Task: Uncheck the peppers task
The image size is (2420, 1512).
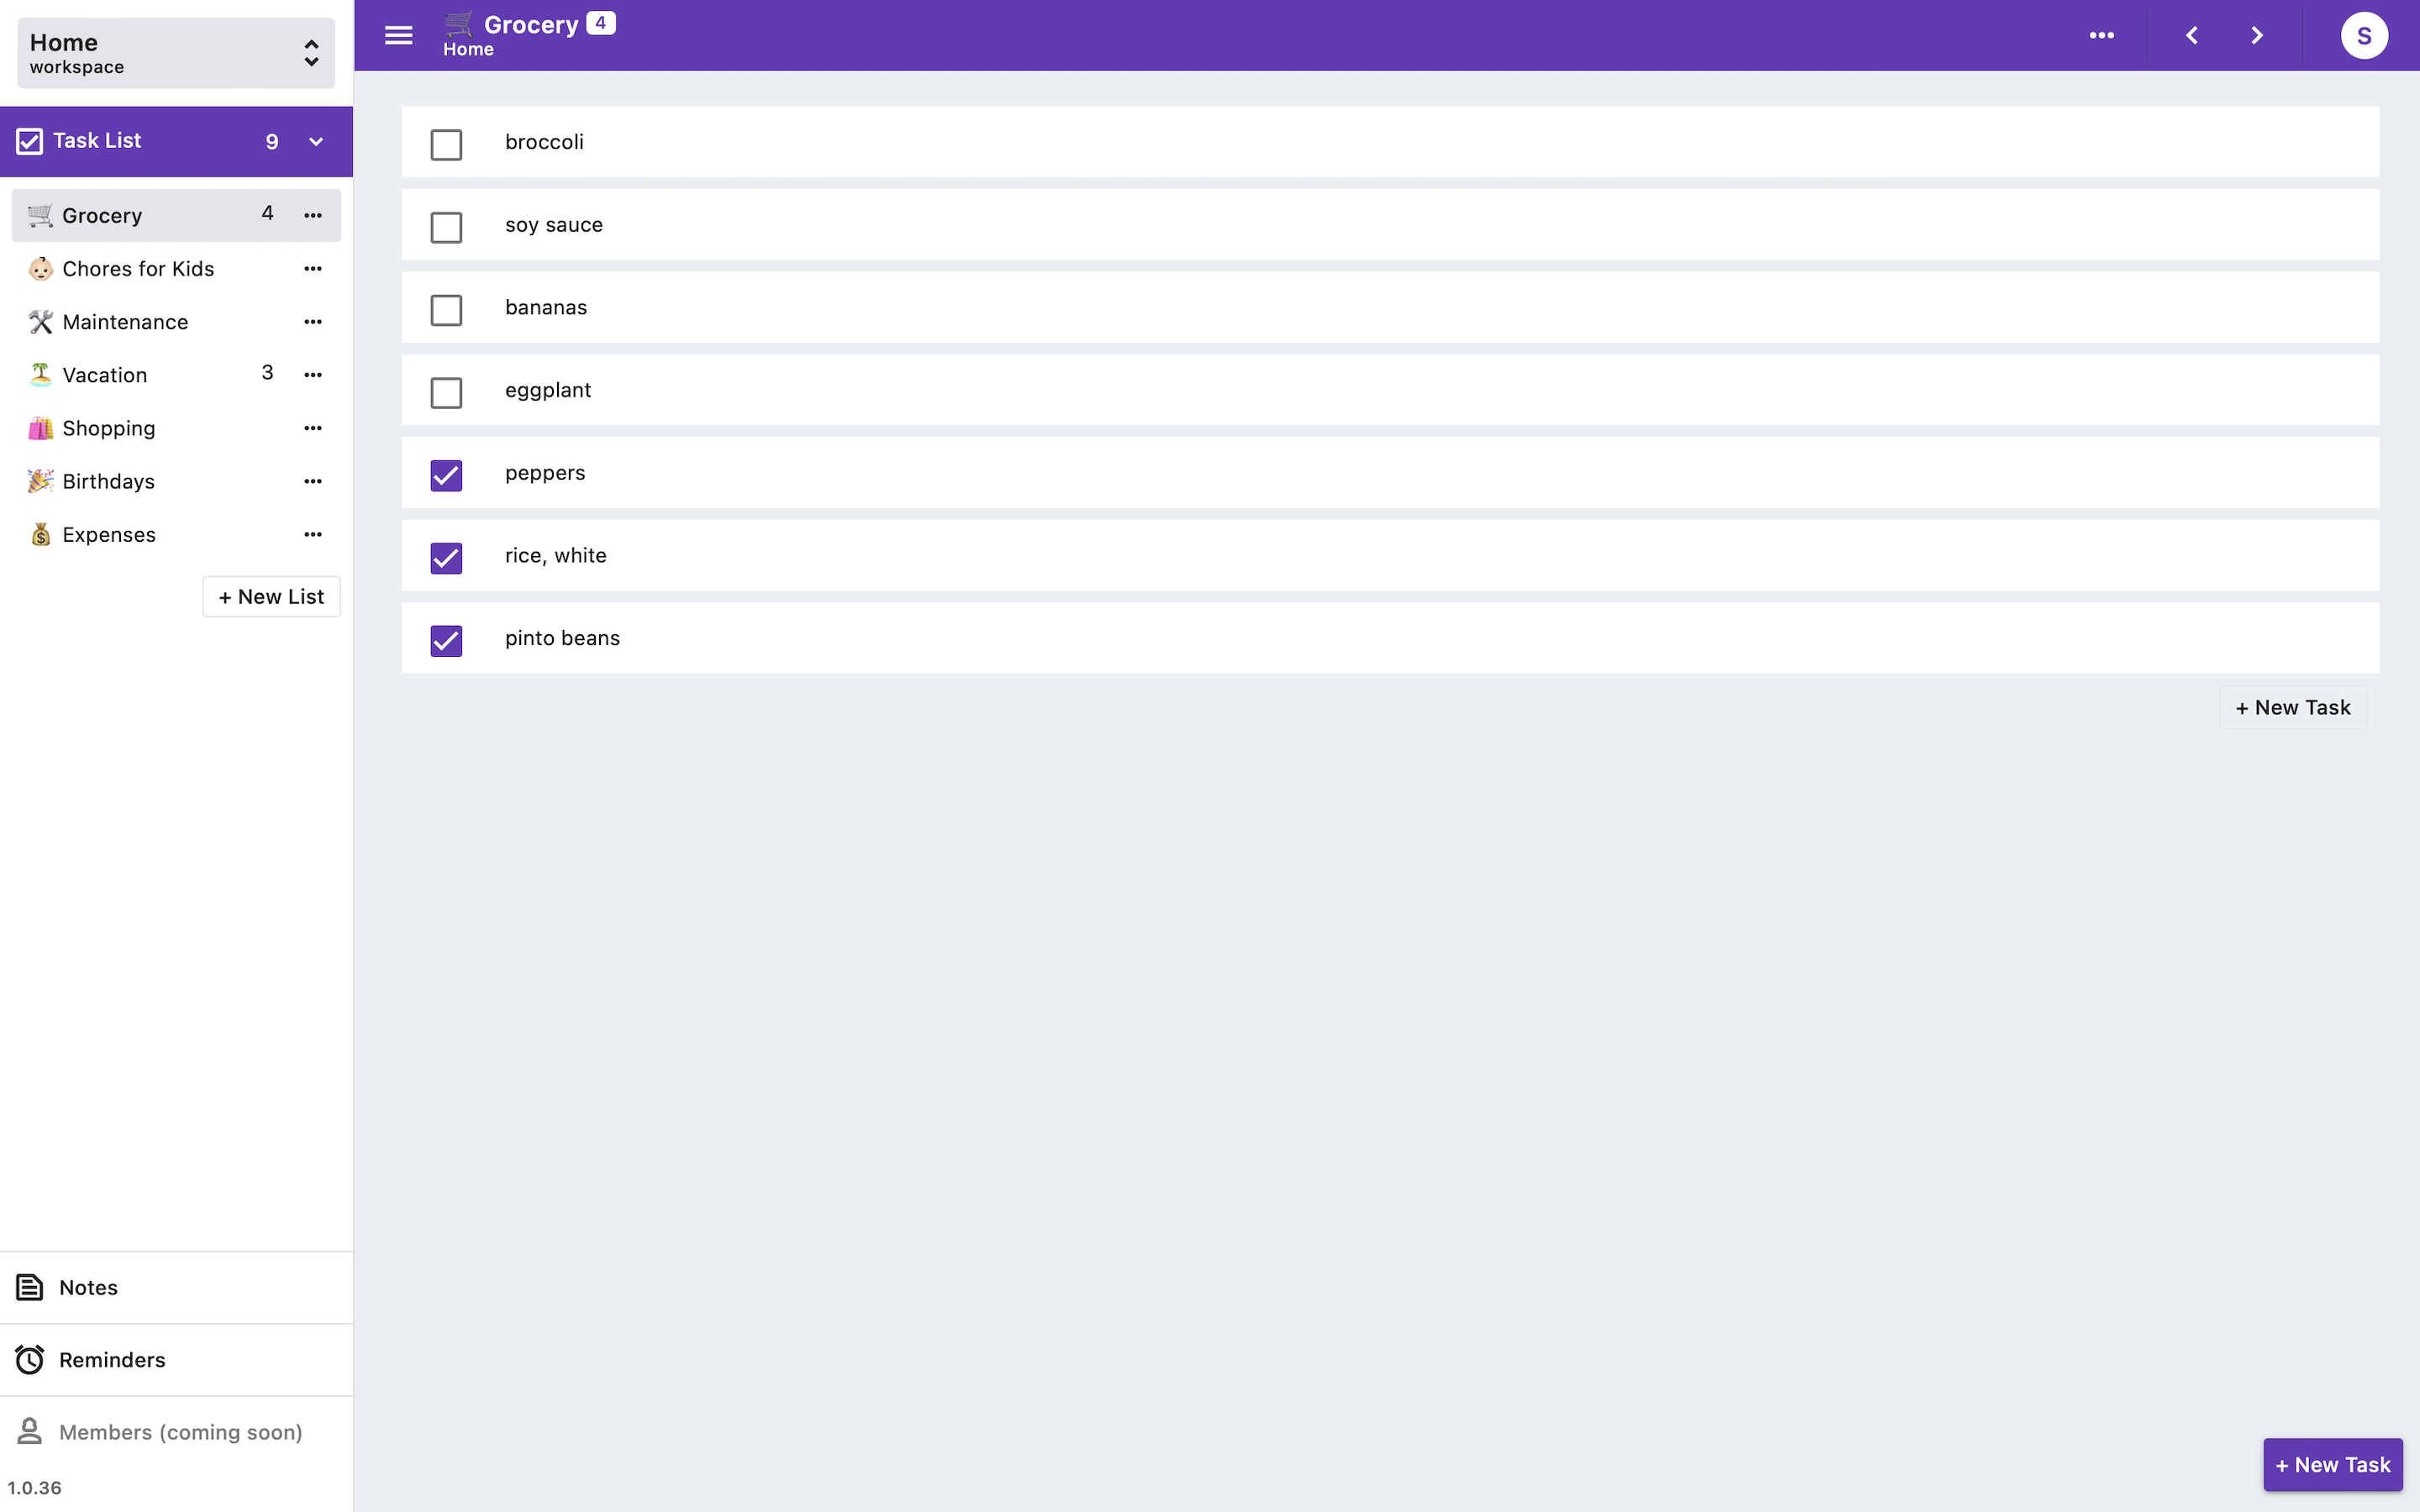Action: [446, 475]
